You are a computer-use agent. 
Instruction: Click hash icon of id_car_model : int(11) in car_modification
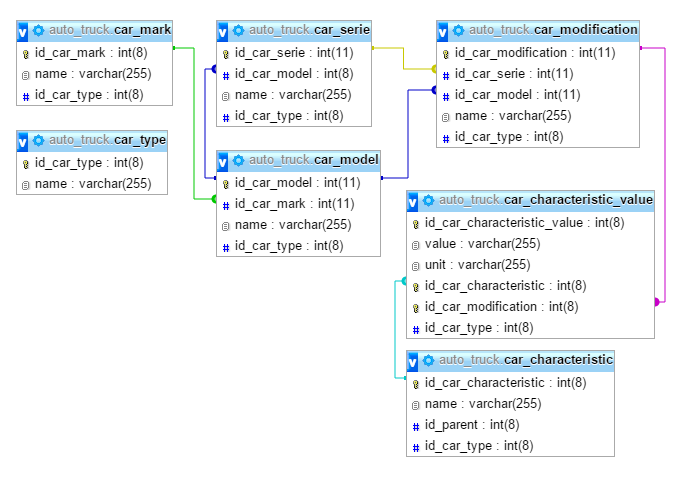pos(446,97)
